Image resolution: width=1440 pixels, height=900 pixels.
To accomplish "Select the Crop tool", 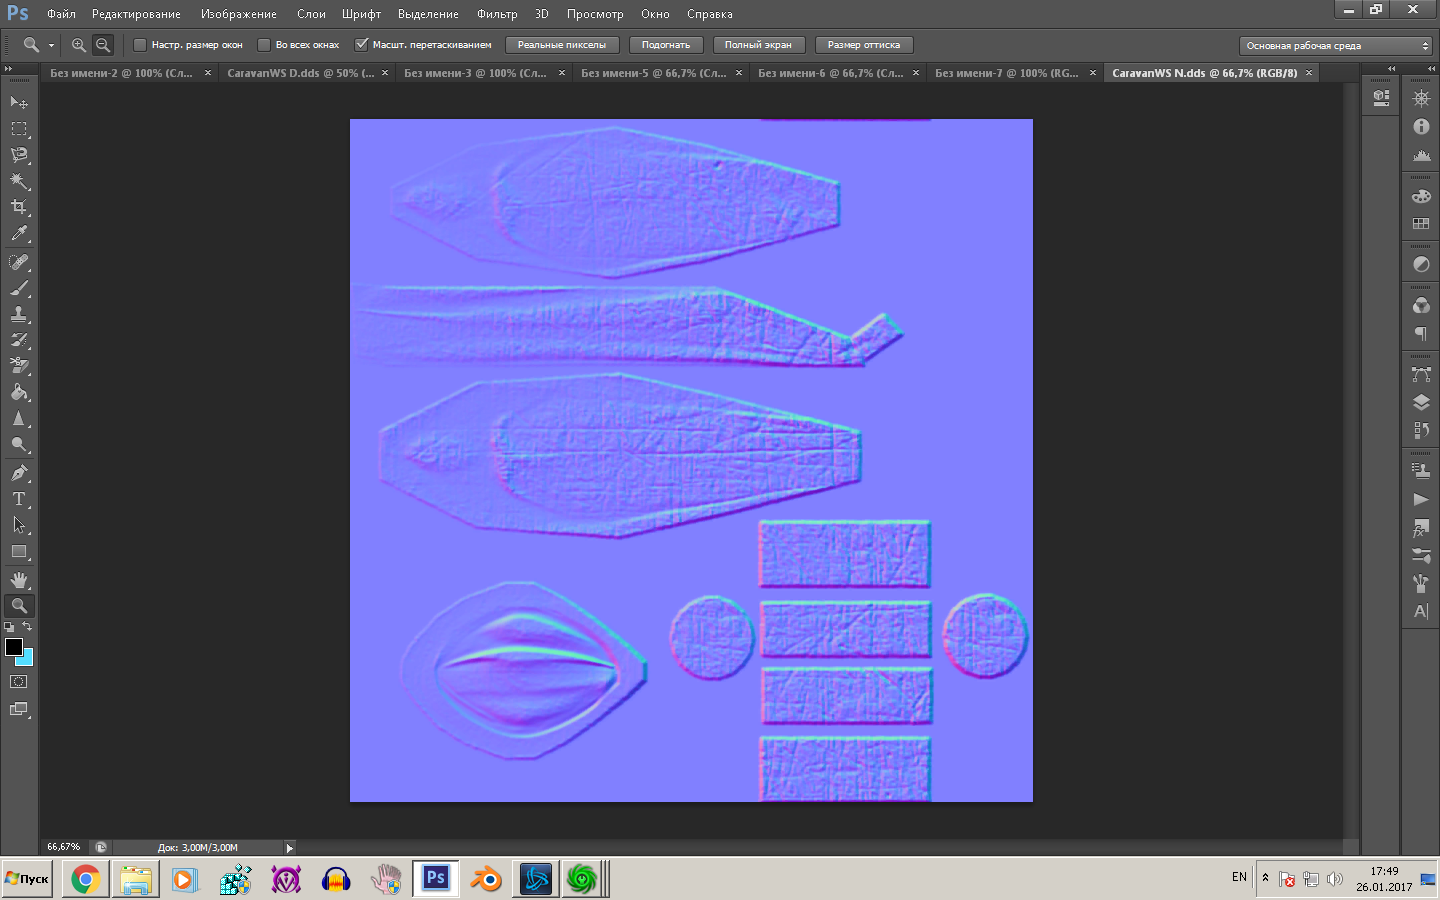I will tap(19, 207).
